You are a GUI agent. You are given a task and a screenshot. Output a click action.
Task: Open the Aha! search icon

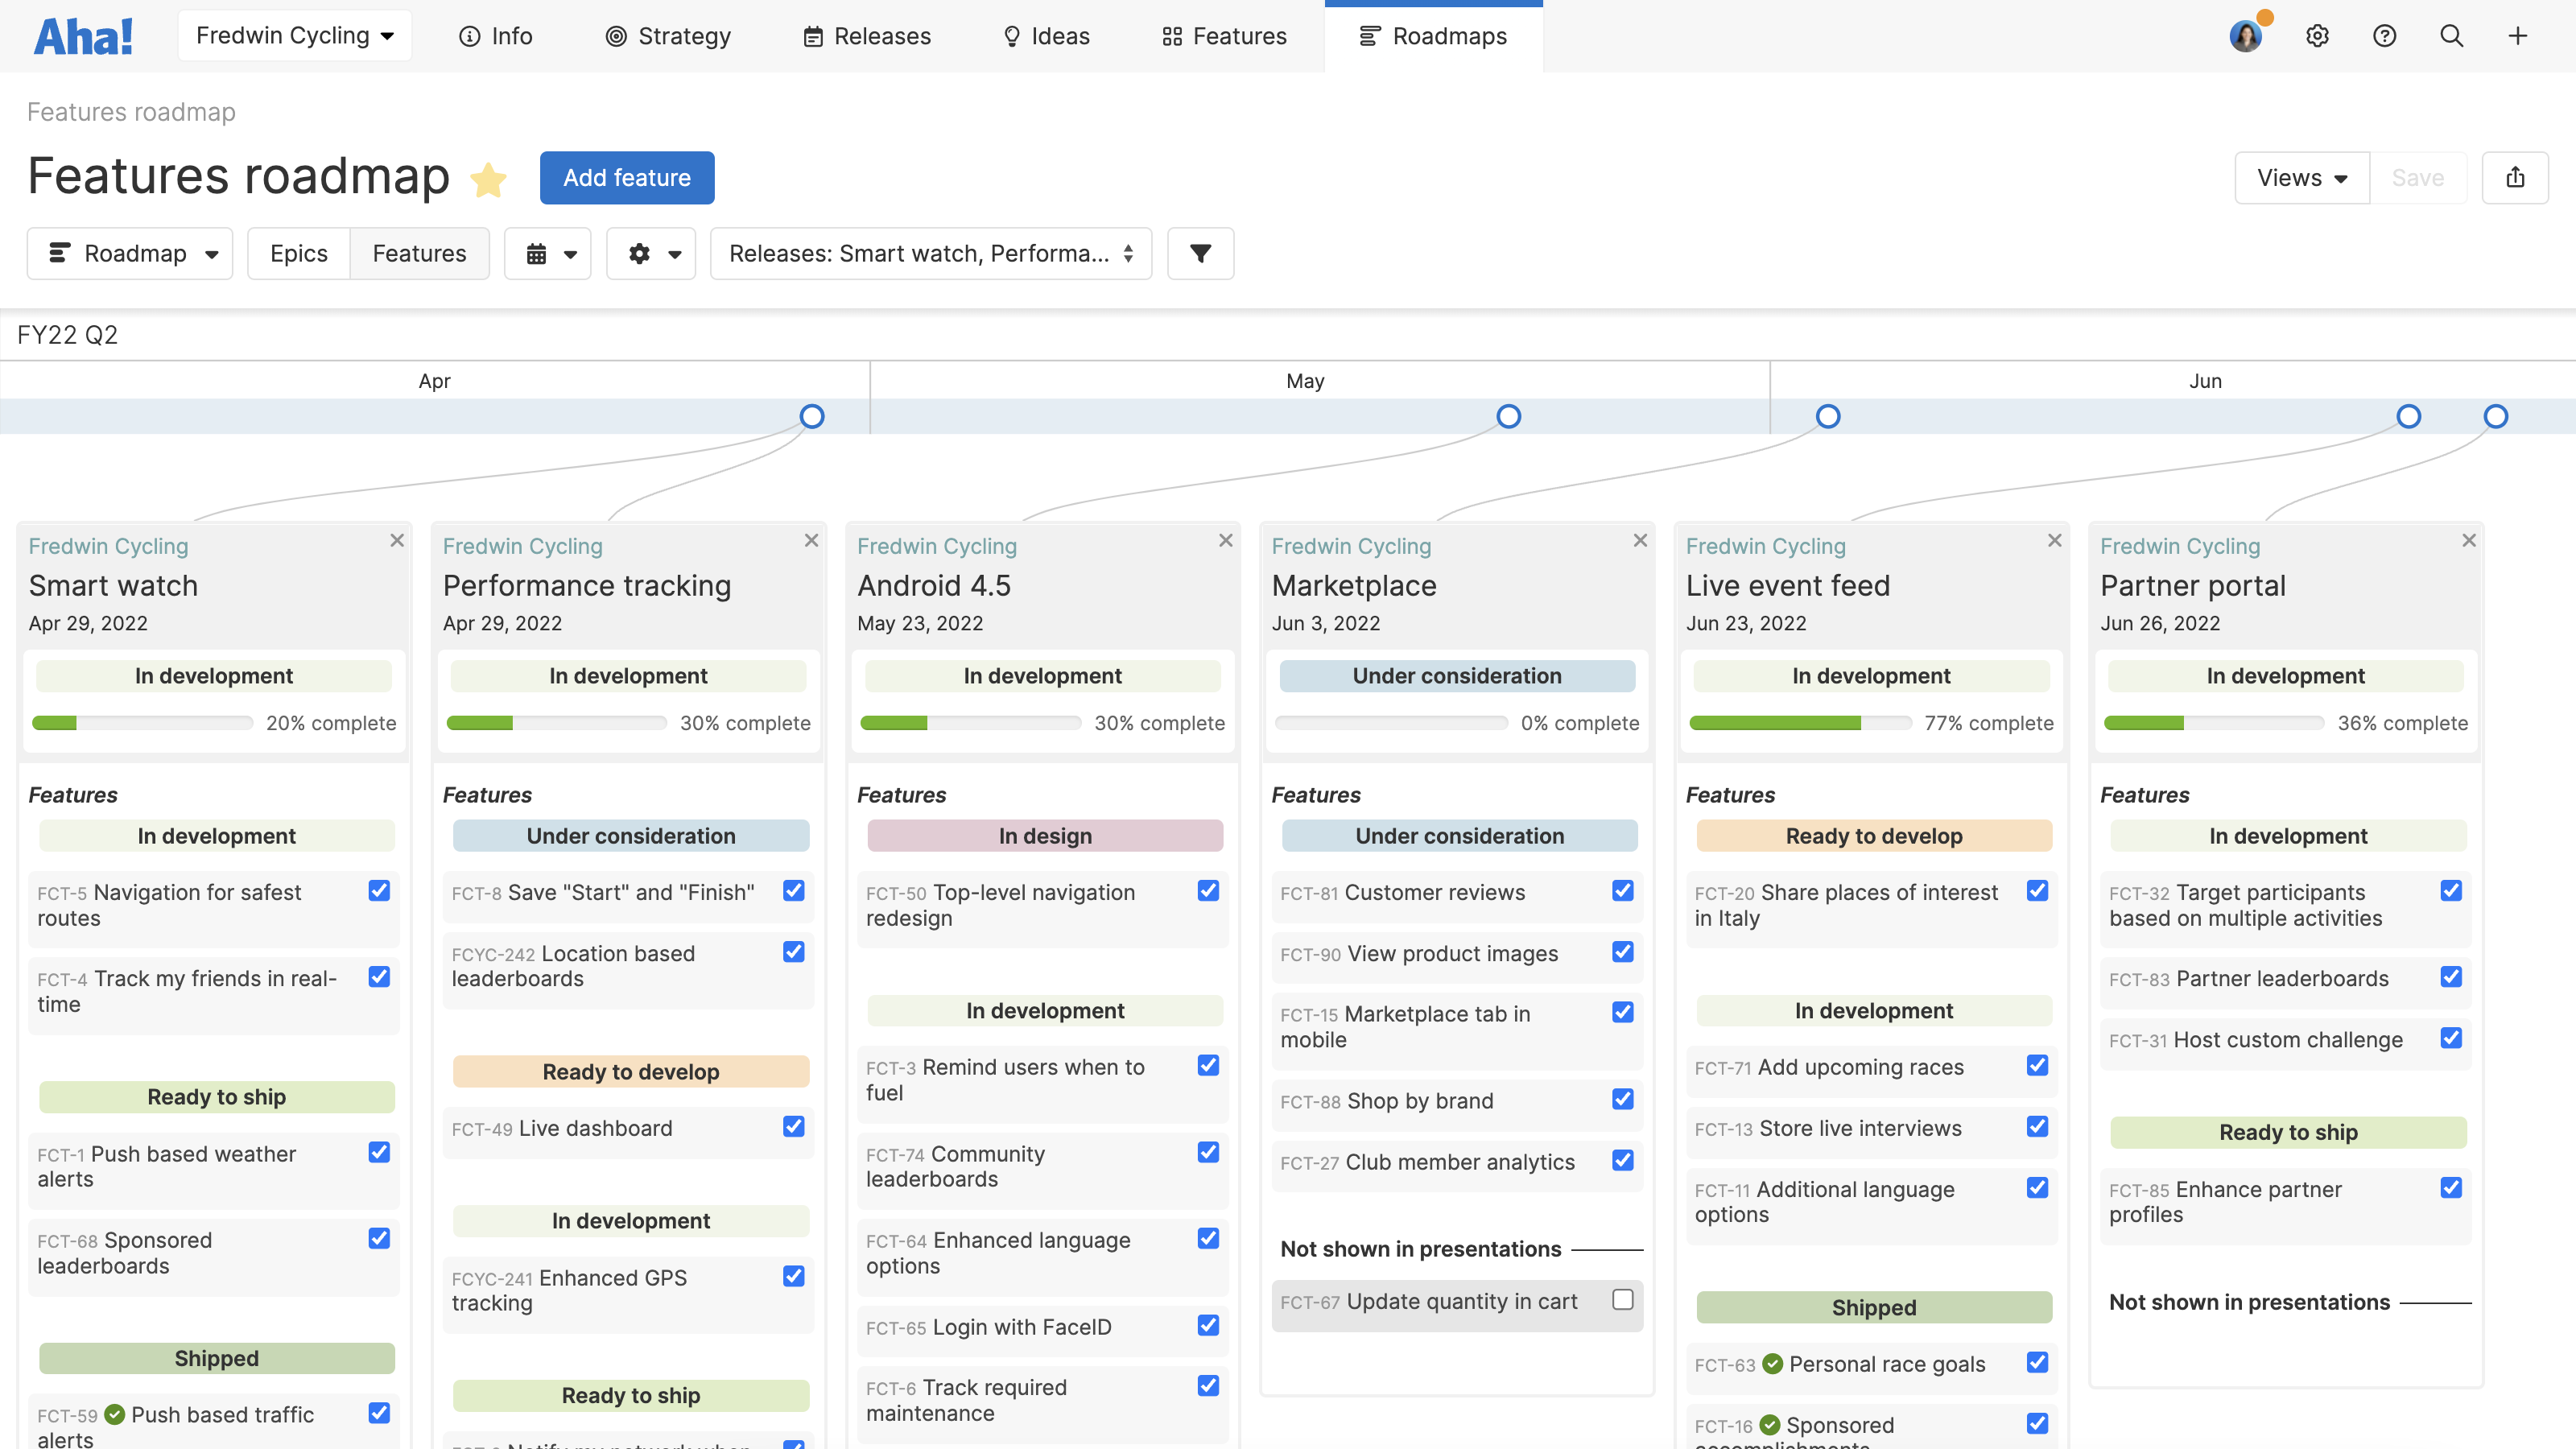point(2451,36)
